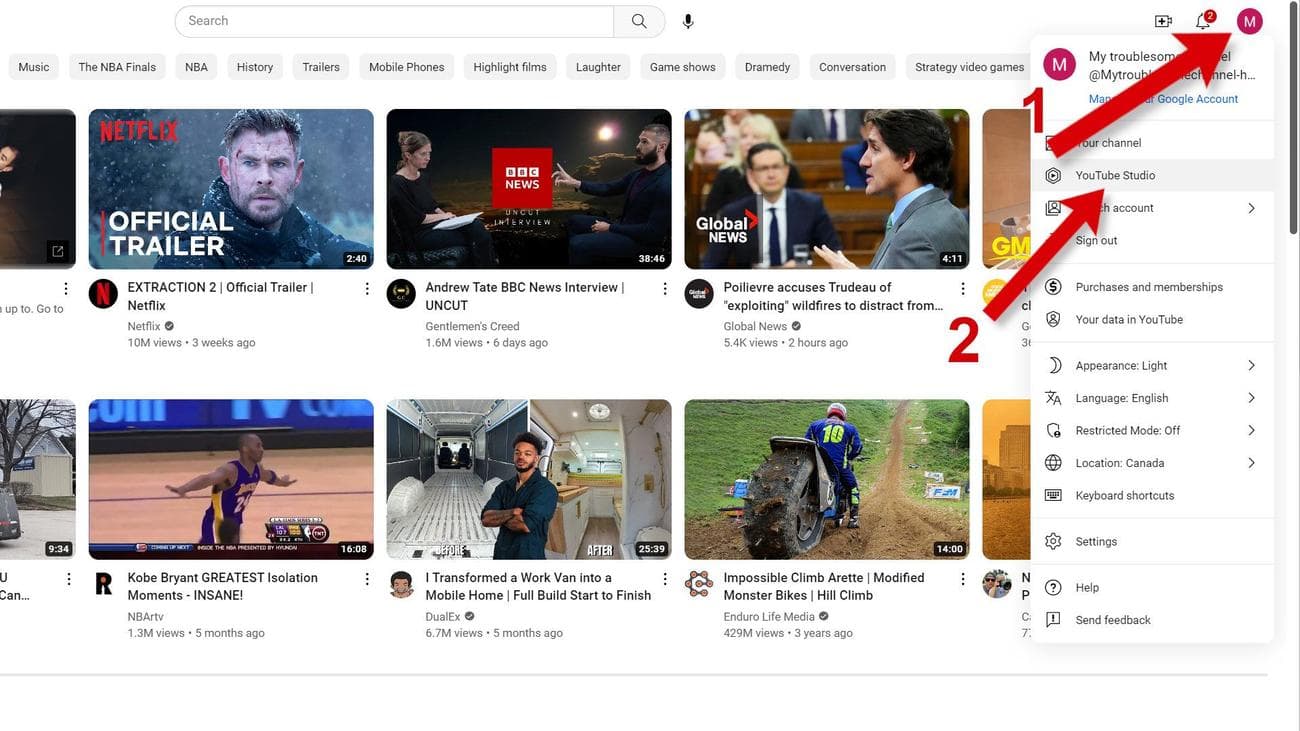Click the Netflix channel avatar

pos(103,294)
